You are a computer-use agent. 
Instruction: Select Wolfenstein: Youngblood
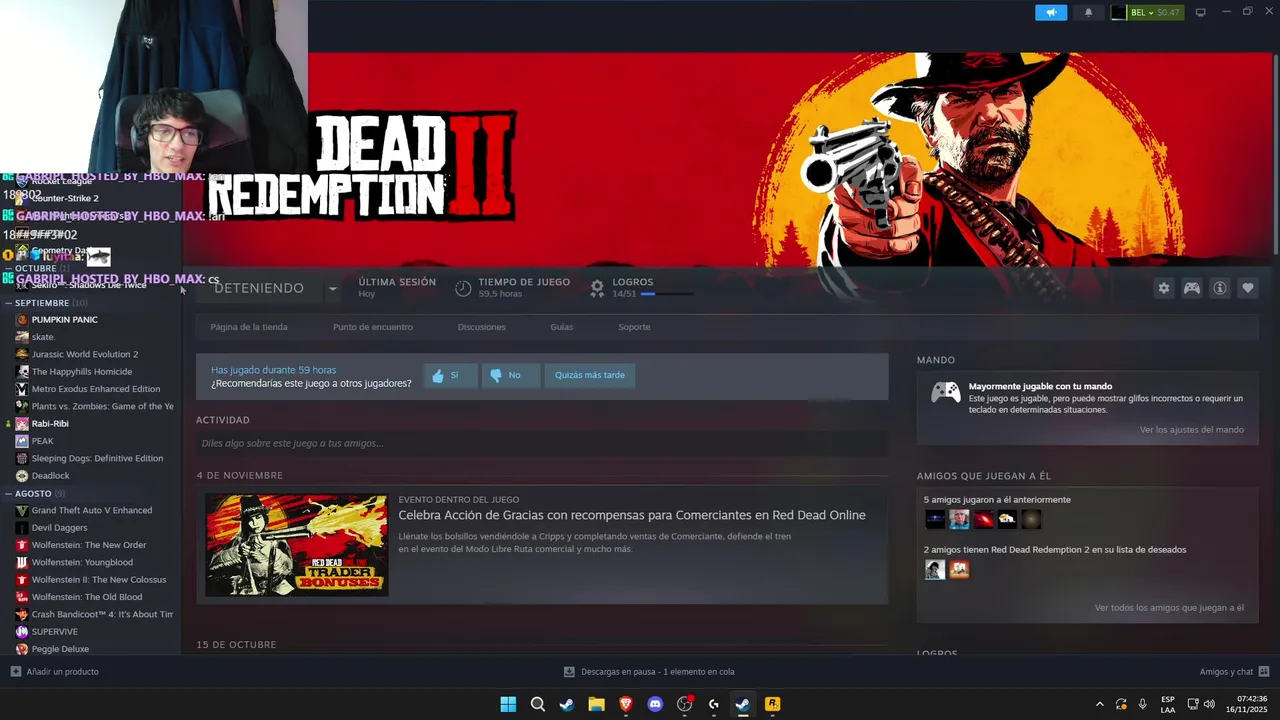click(82, 562)
